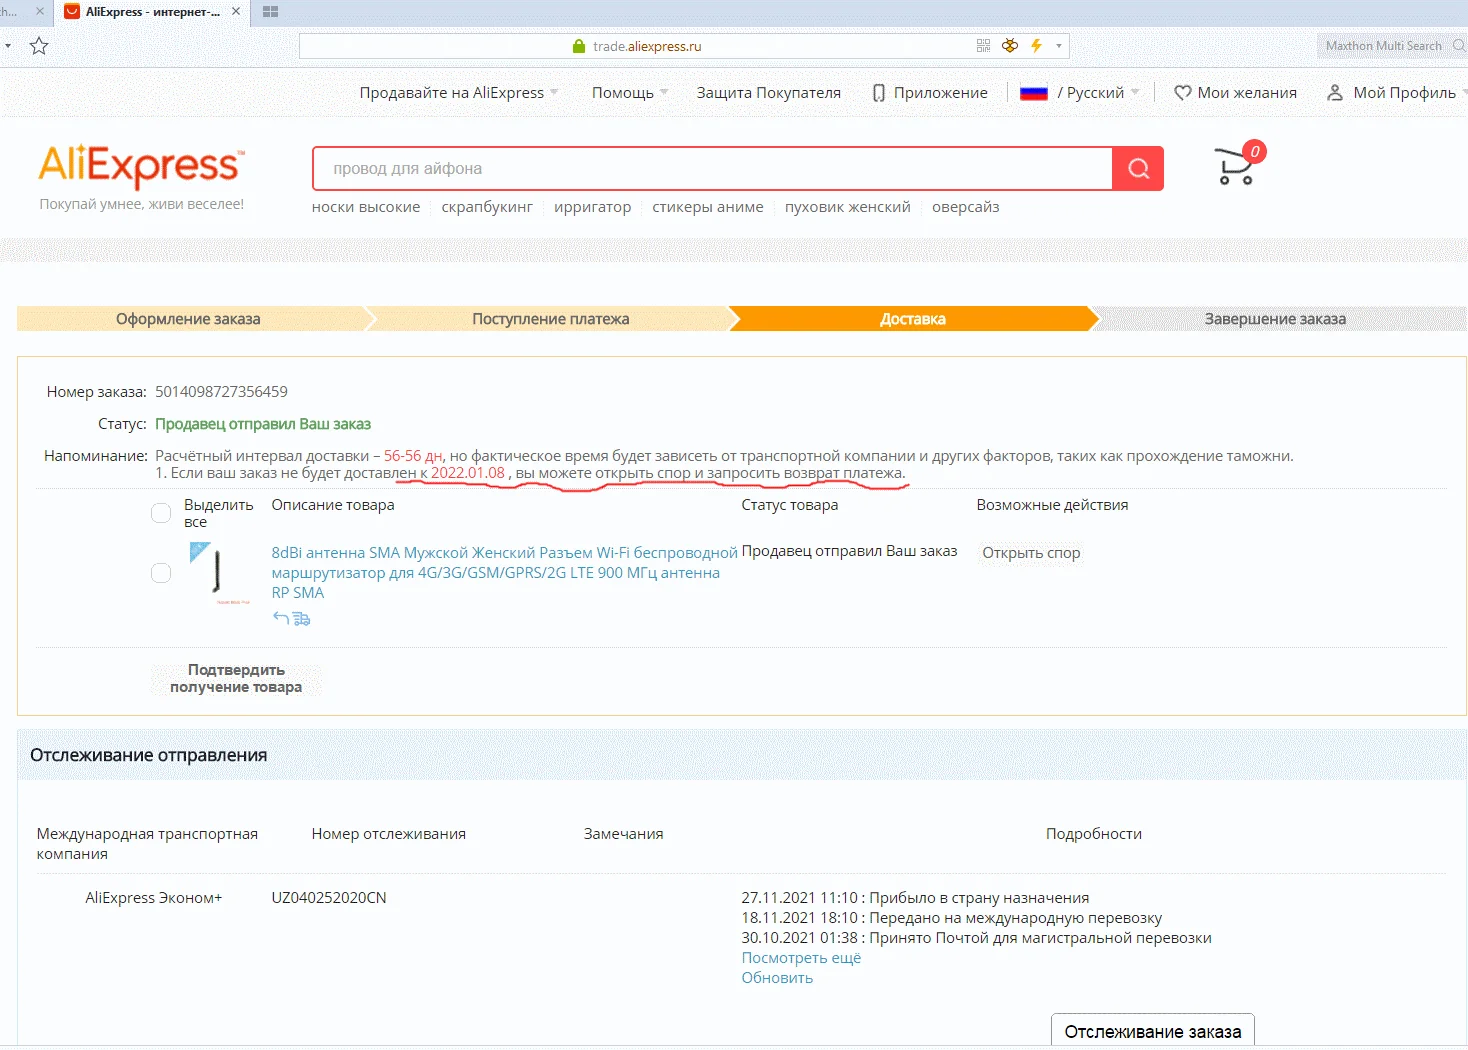Viewport: 1468px width, 1050px height.
Task: Click the Russian flag icon
Action: click(x=1034, y=93)
